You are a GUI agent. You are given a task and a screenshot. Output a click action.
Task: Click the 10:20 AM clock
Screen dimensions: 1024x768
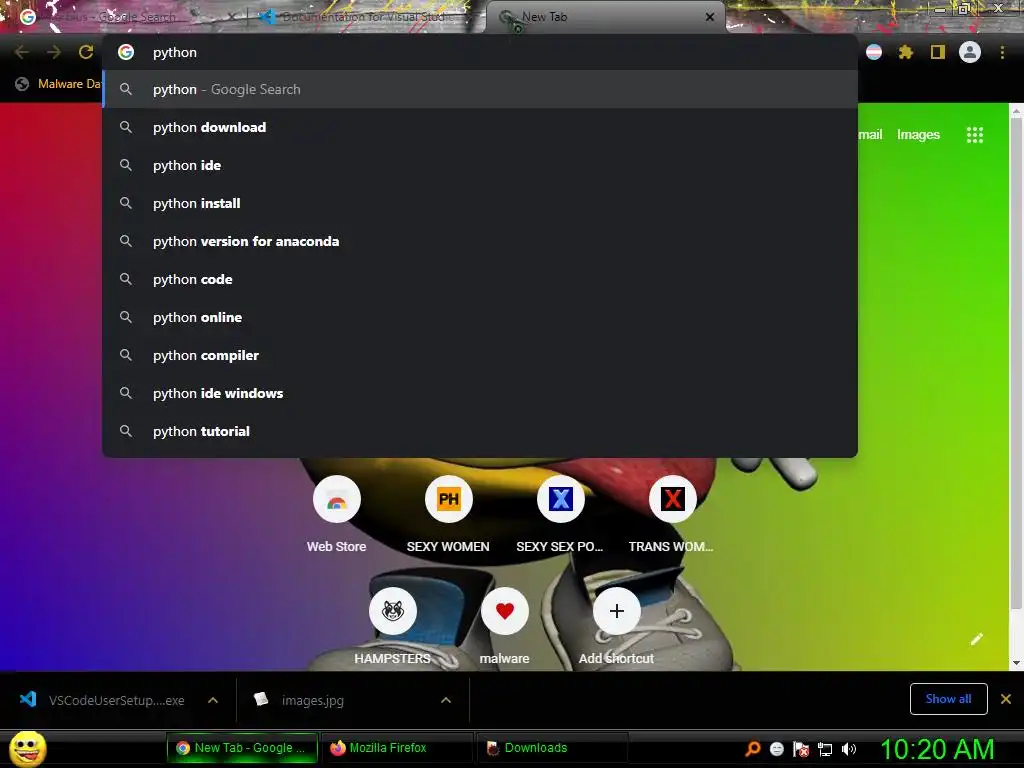(937, 749)
